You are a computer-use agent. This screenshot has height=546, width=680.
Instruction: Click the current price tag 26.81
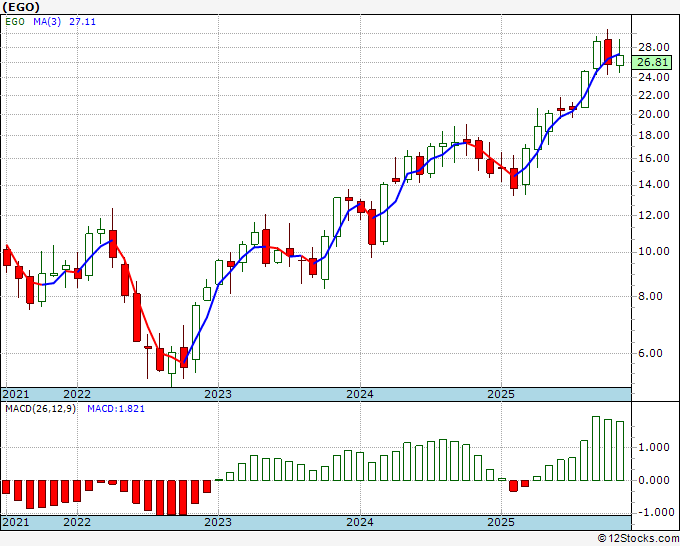coord(652,62)
